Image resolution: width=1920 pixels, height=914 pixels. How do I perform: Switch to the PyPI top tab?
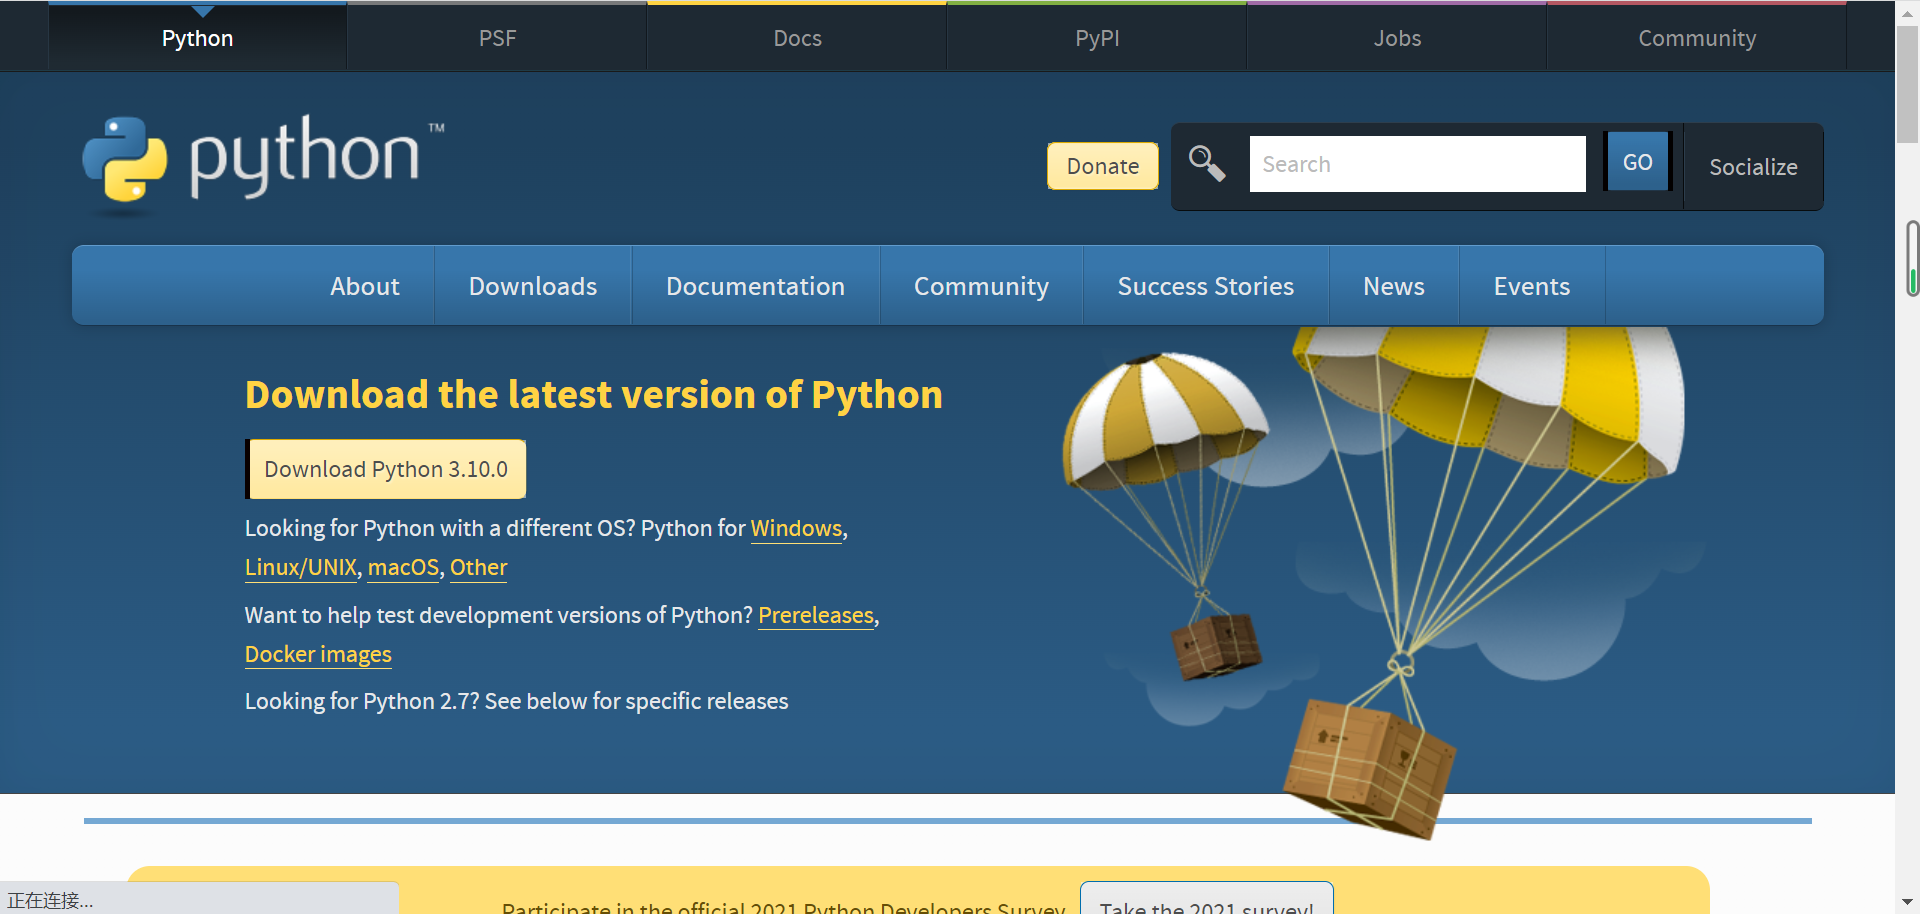1097,38
